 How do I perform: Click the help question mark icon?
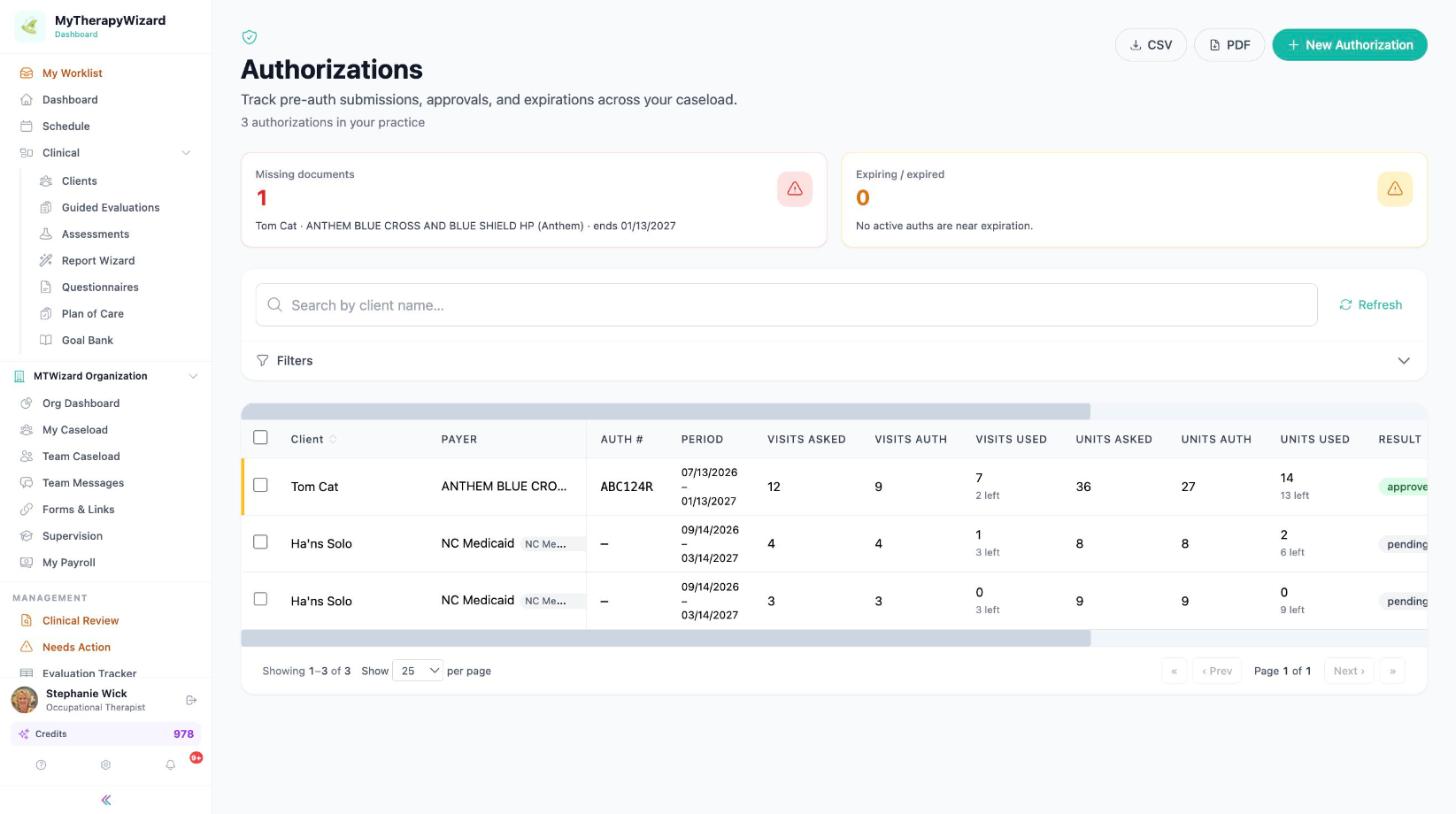pos(41,765)
